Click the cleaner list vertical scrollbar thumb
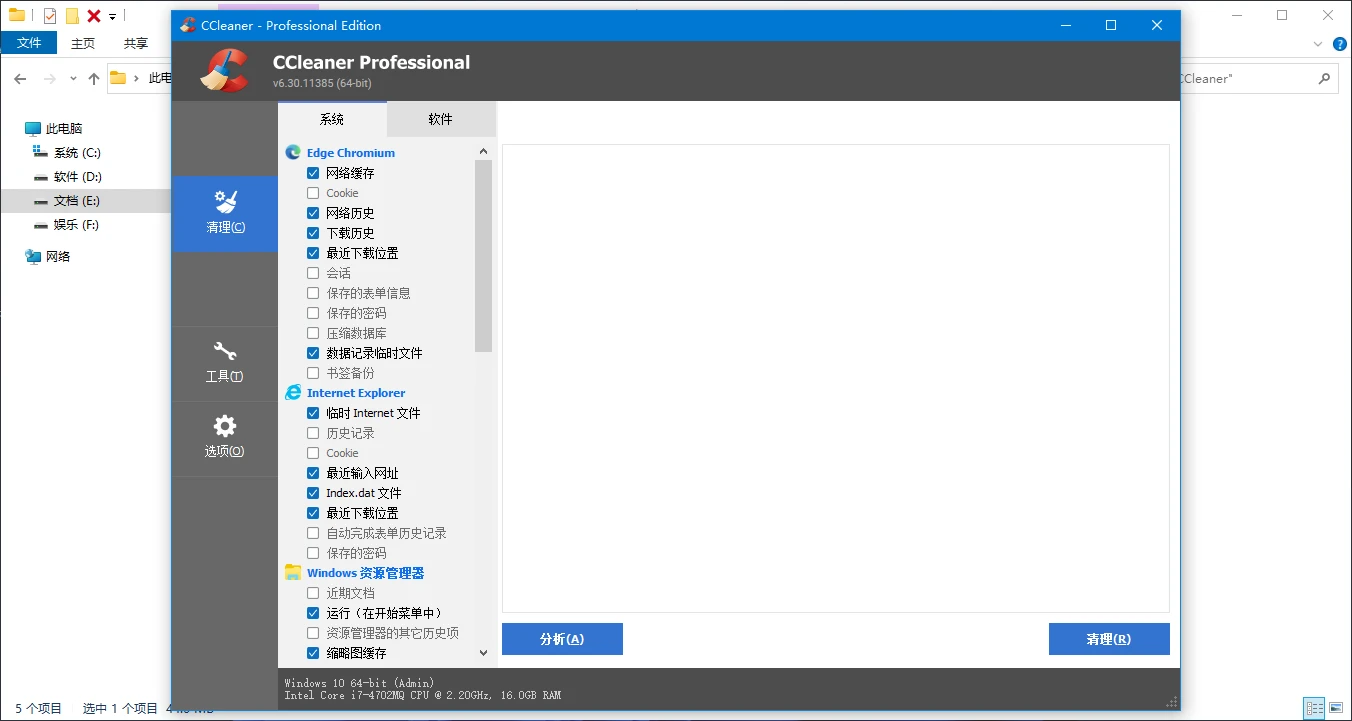 (483, 256)
